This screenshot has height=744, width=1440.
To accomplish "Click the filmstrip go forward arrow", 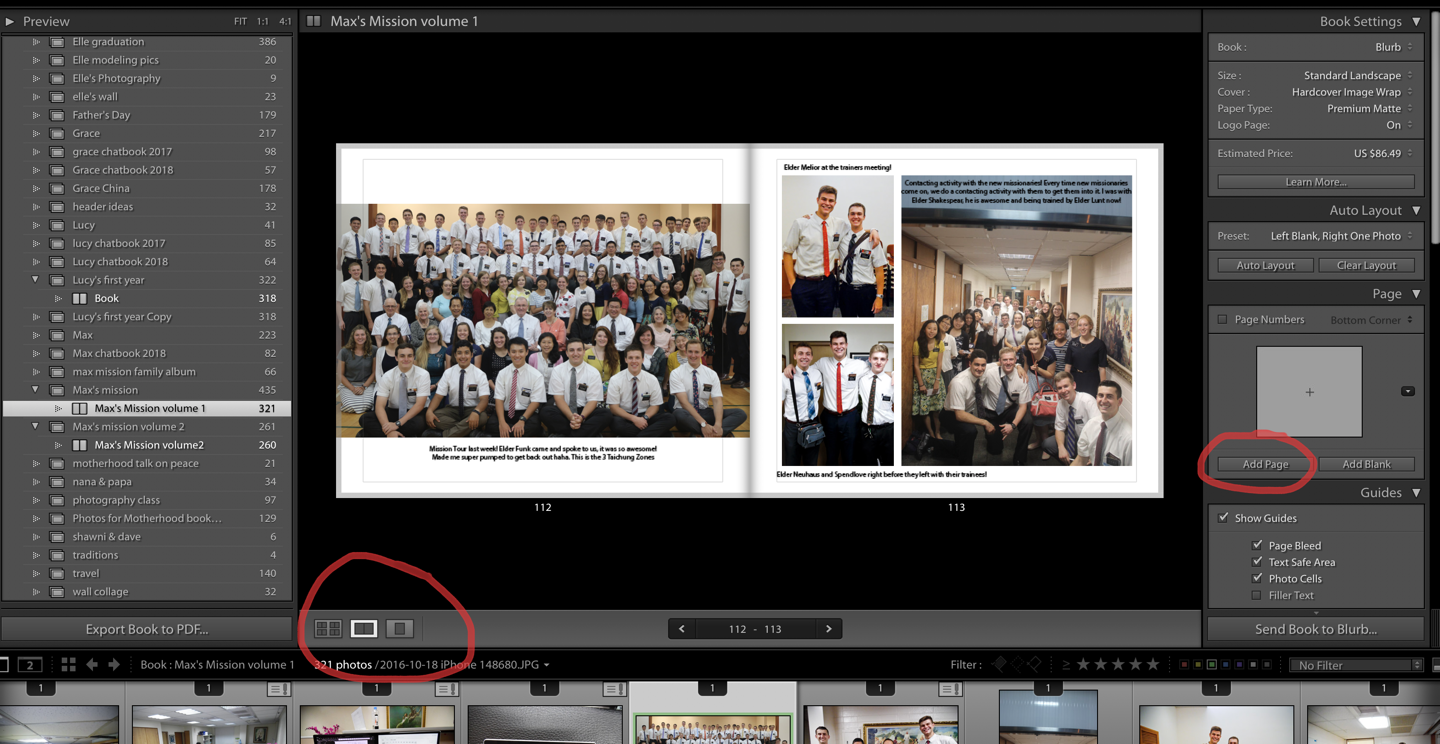I will pos(114,664).
